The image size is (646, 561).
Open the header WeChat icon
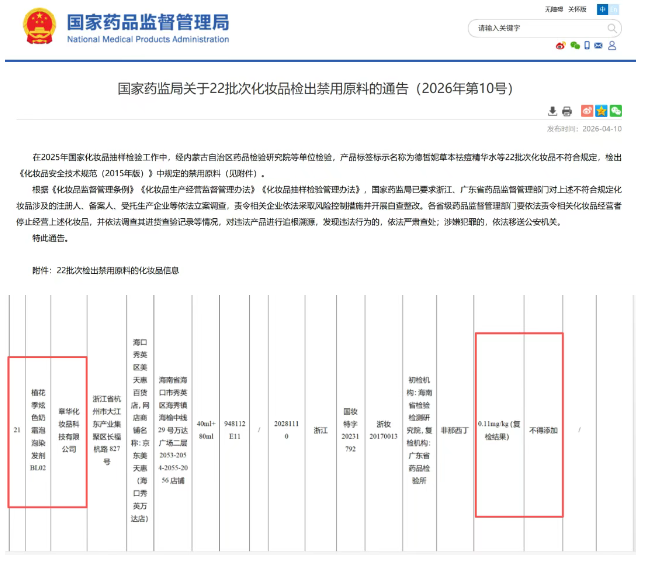(575, 45)
